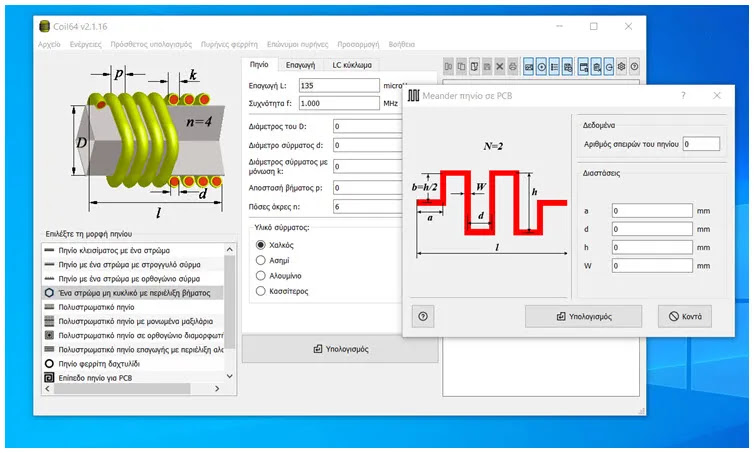The width and height of the screenshot is (754, 453).
Task: Select Χαλκός wire material radio button
Action: (x=261, y=245)
